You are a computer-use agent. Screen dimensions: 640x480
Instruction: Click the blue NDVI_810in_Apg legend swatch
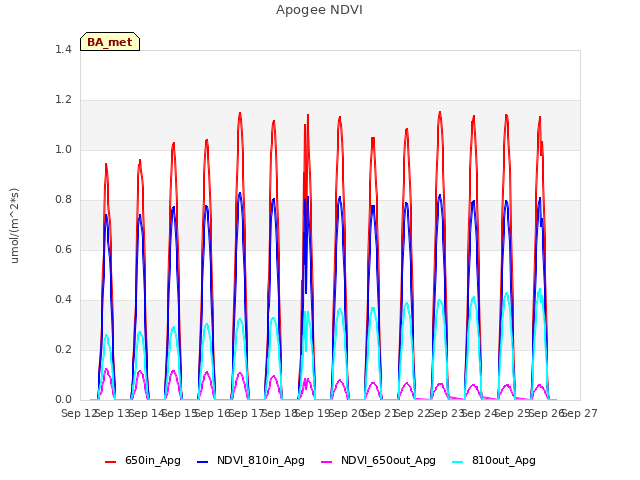[x=202, y=462]
